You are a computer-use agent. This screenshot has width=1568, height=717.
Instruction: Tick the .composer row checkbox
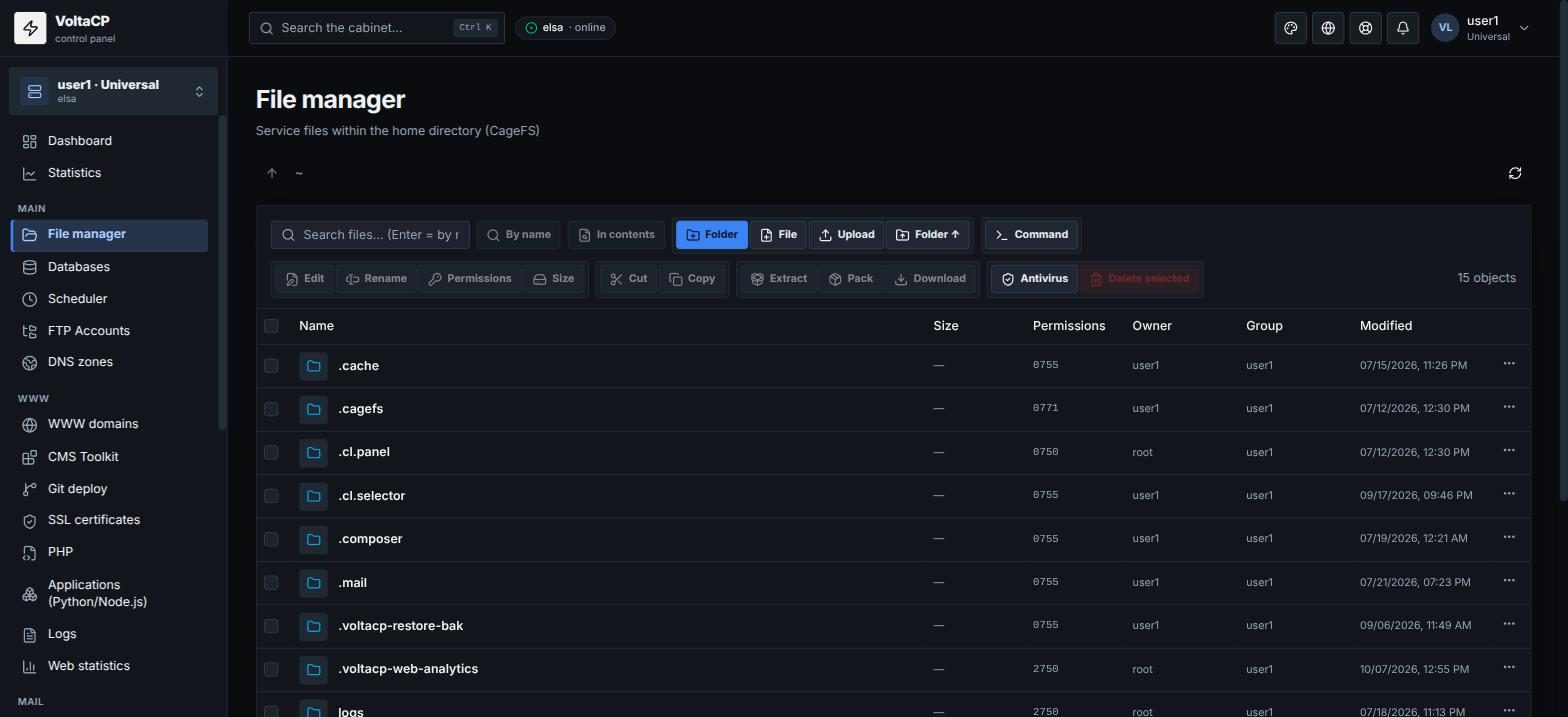pos(271,539)
